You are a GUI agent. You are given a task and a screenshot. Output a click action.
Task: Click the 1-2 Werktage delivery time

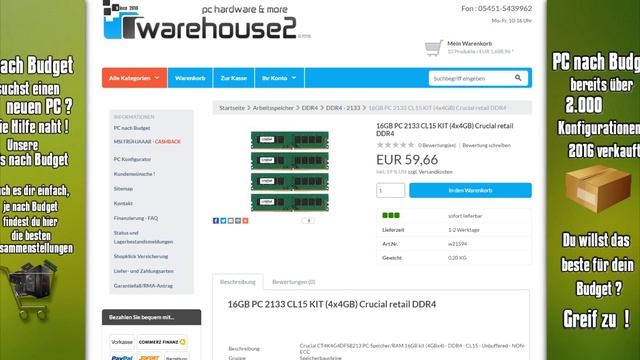(464, 230)
